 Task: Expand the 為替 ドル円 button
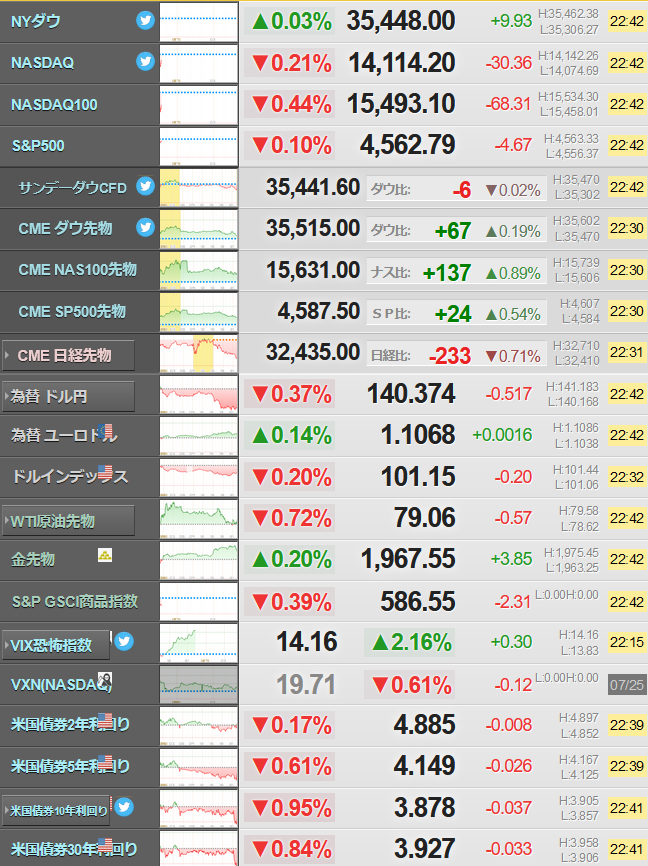pyautogui.click(x=69, y=397)
